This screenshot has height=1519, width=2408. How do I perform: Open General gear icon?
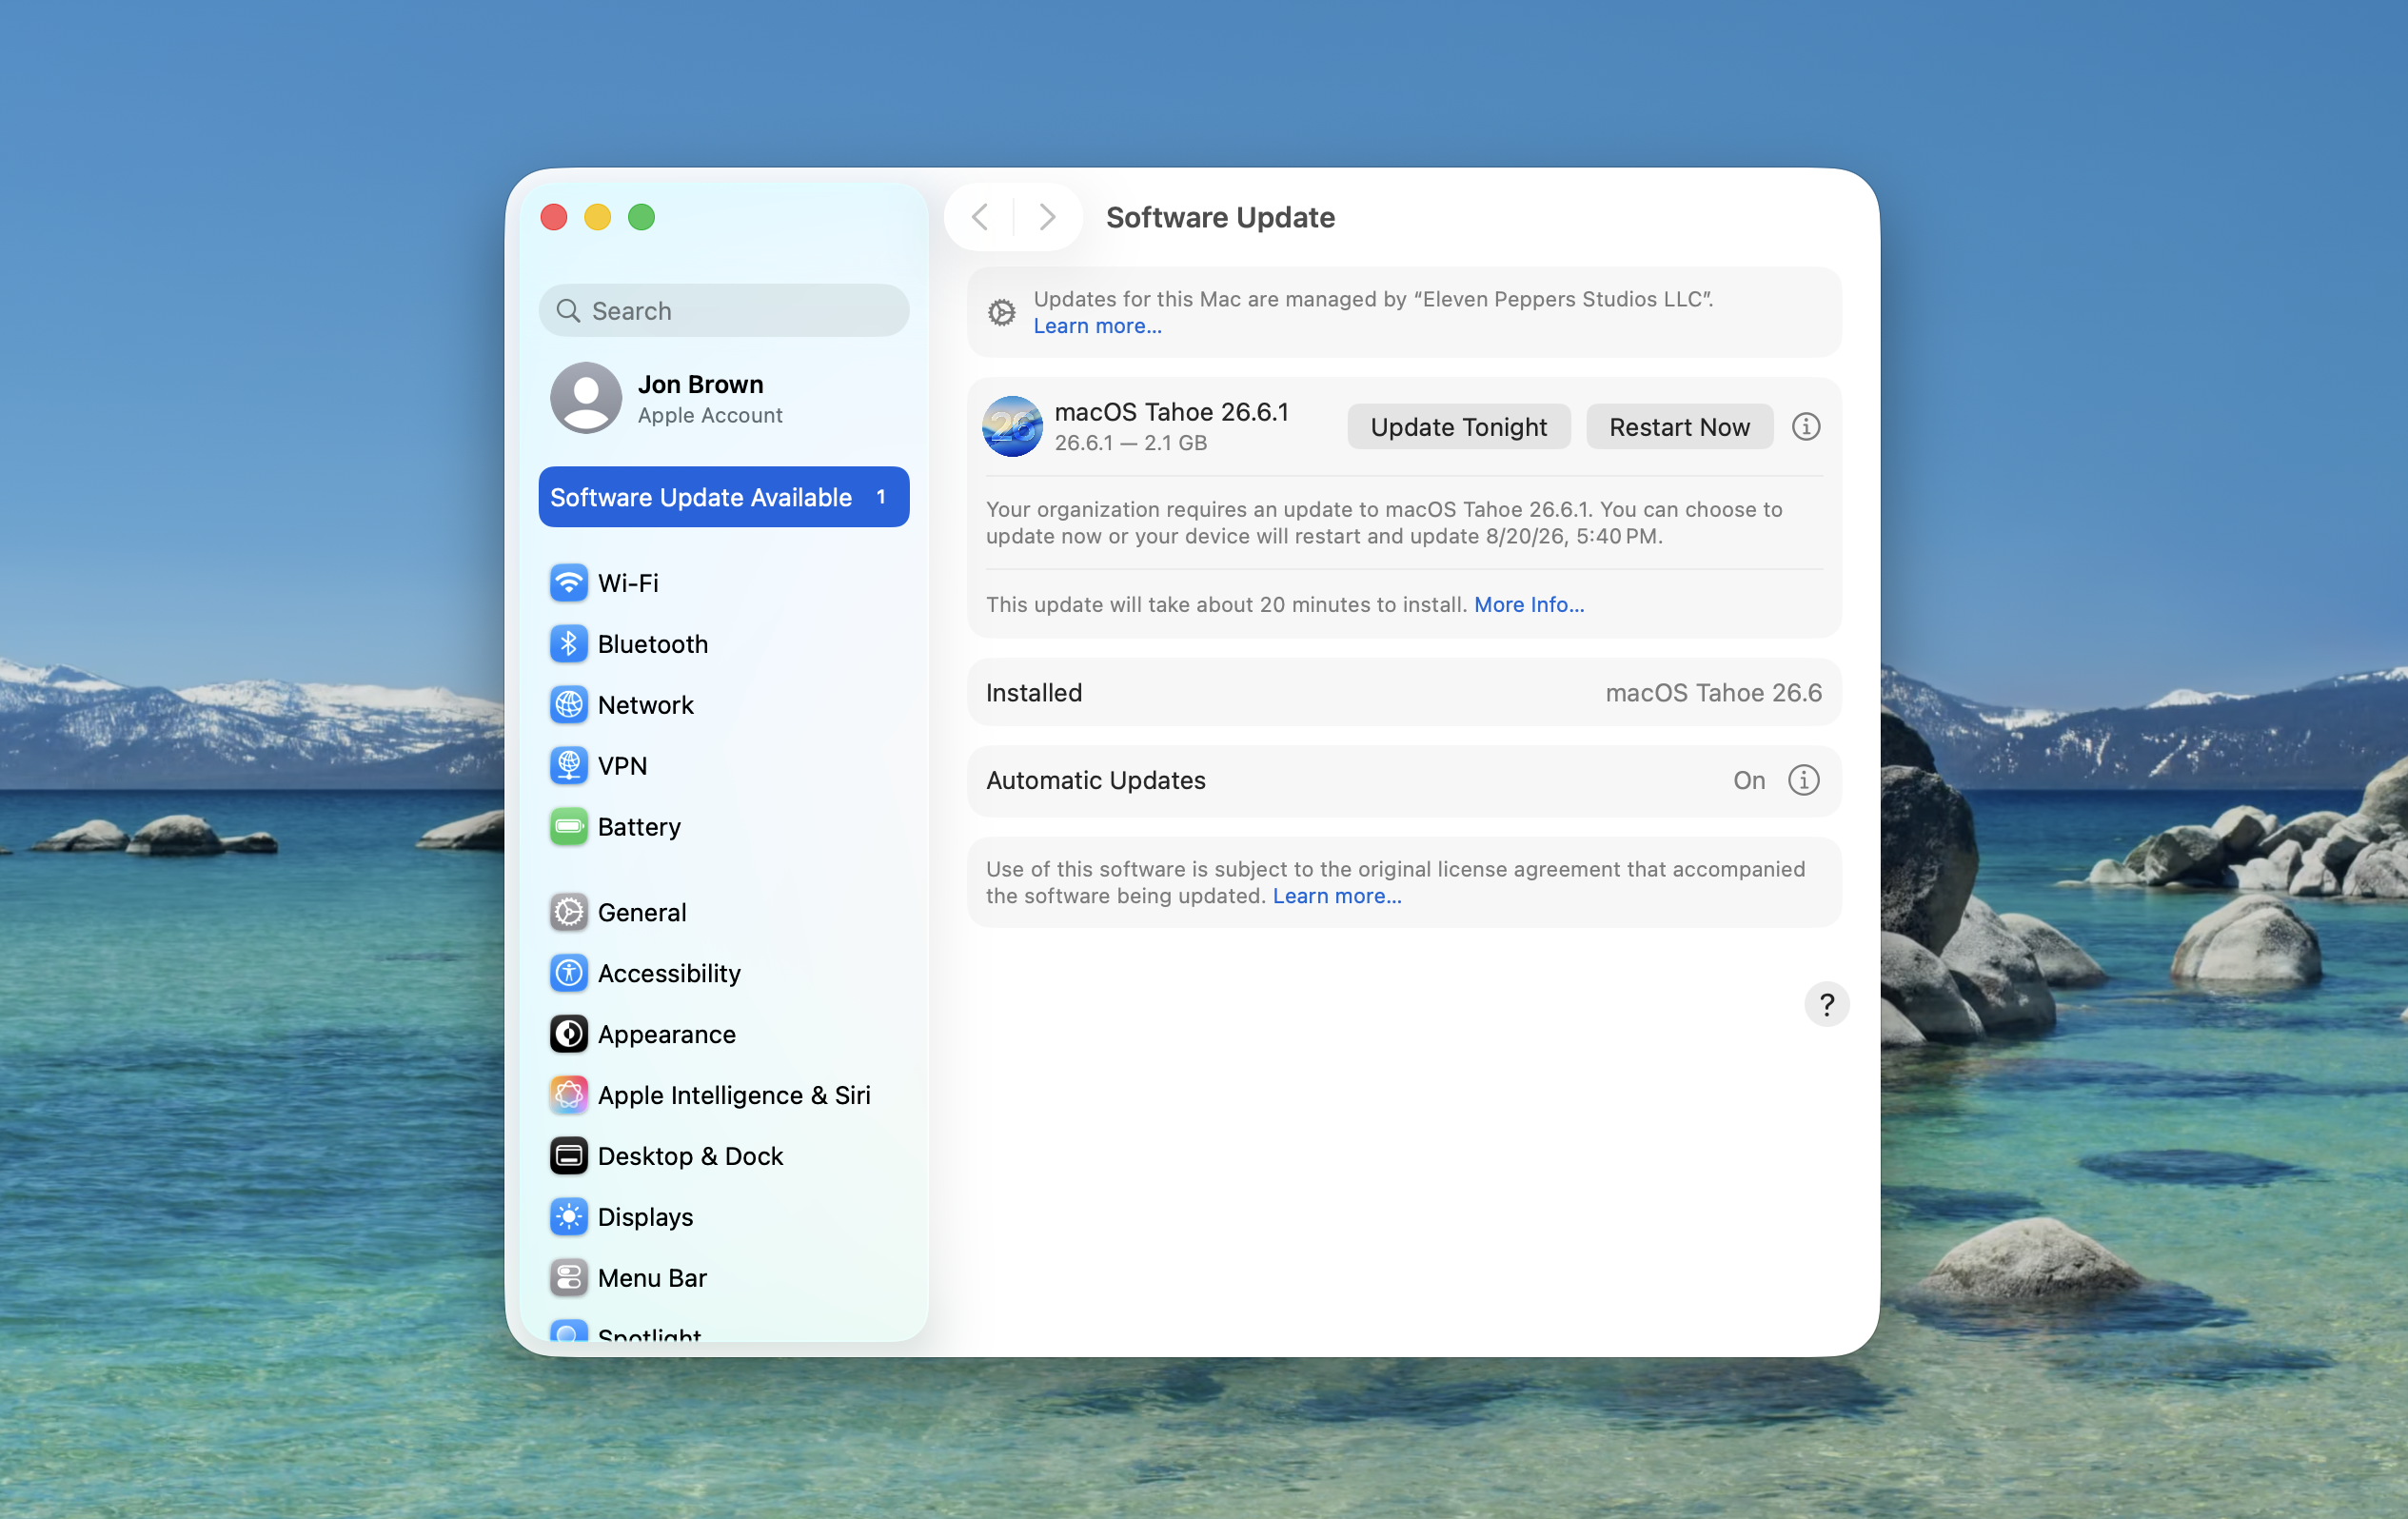(568, 913)
